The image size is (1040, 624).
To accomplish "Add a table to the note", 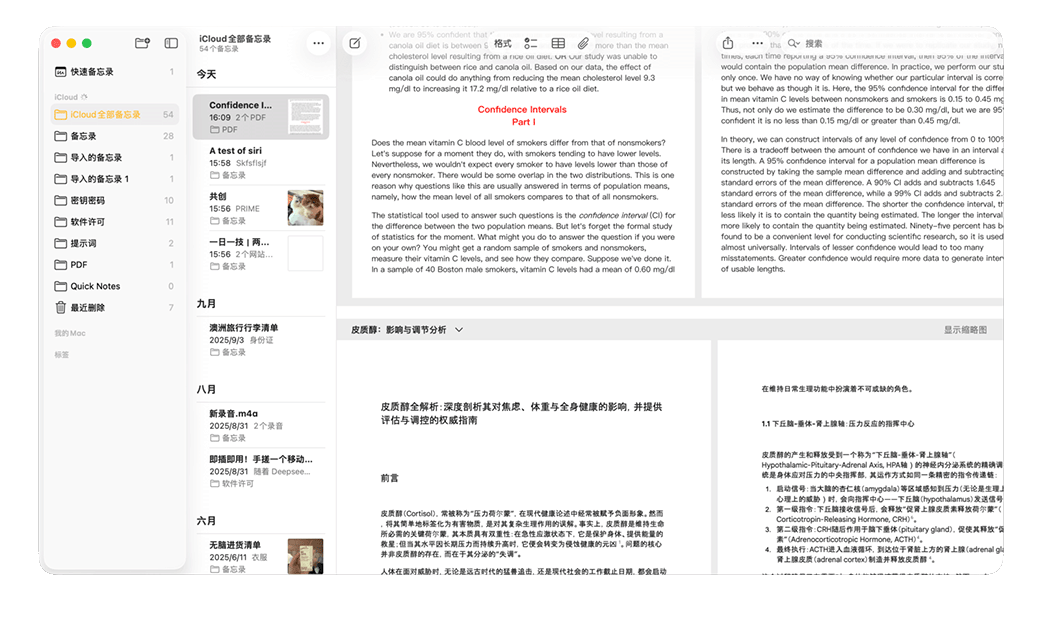I will [x=558, y=44].
